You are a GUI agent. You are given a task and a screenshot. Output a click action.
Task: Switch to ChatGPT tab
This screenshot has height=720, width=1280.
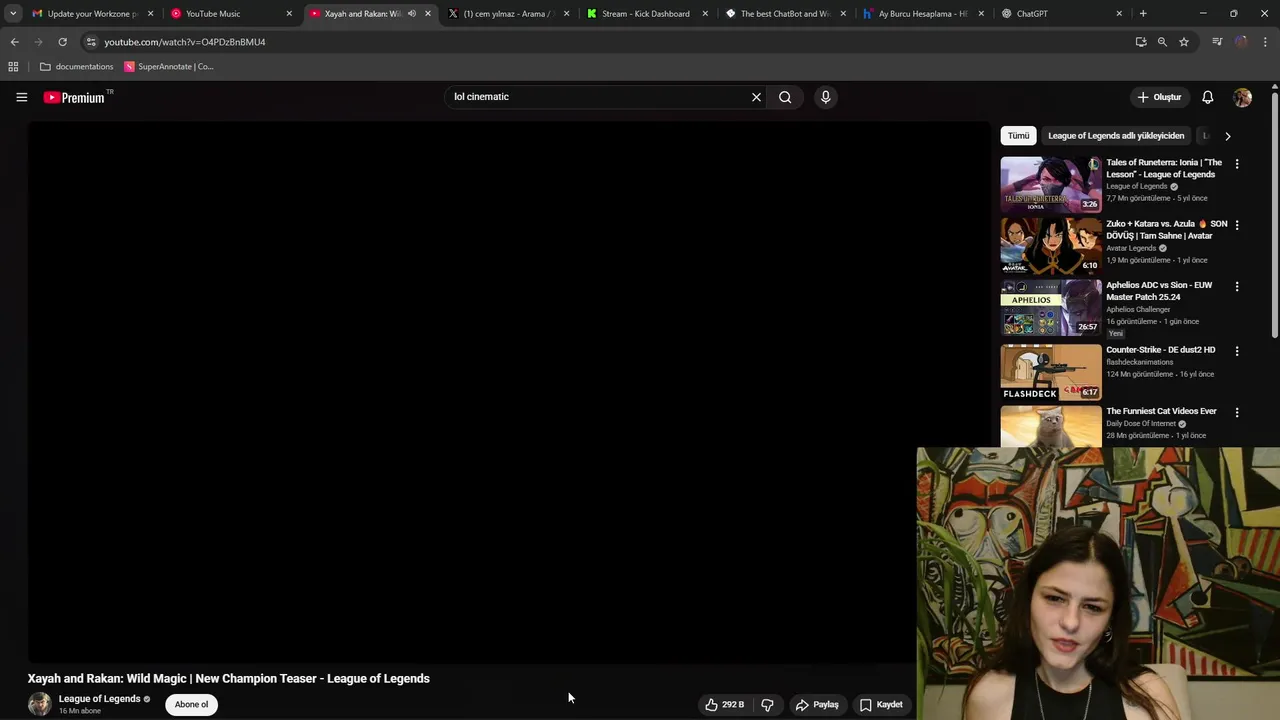(1060, 14)
